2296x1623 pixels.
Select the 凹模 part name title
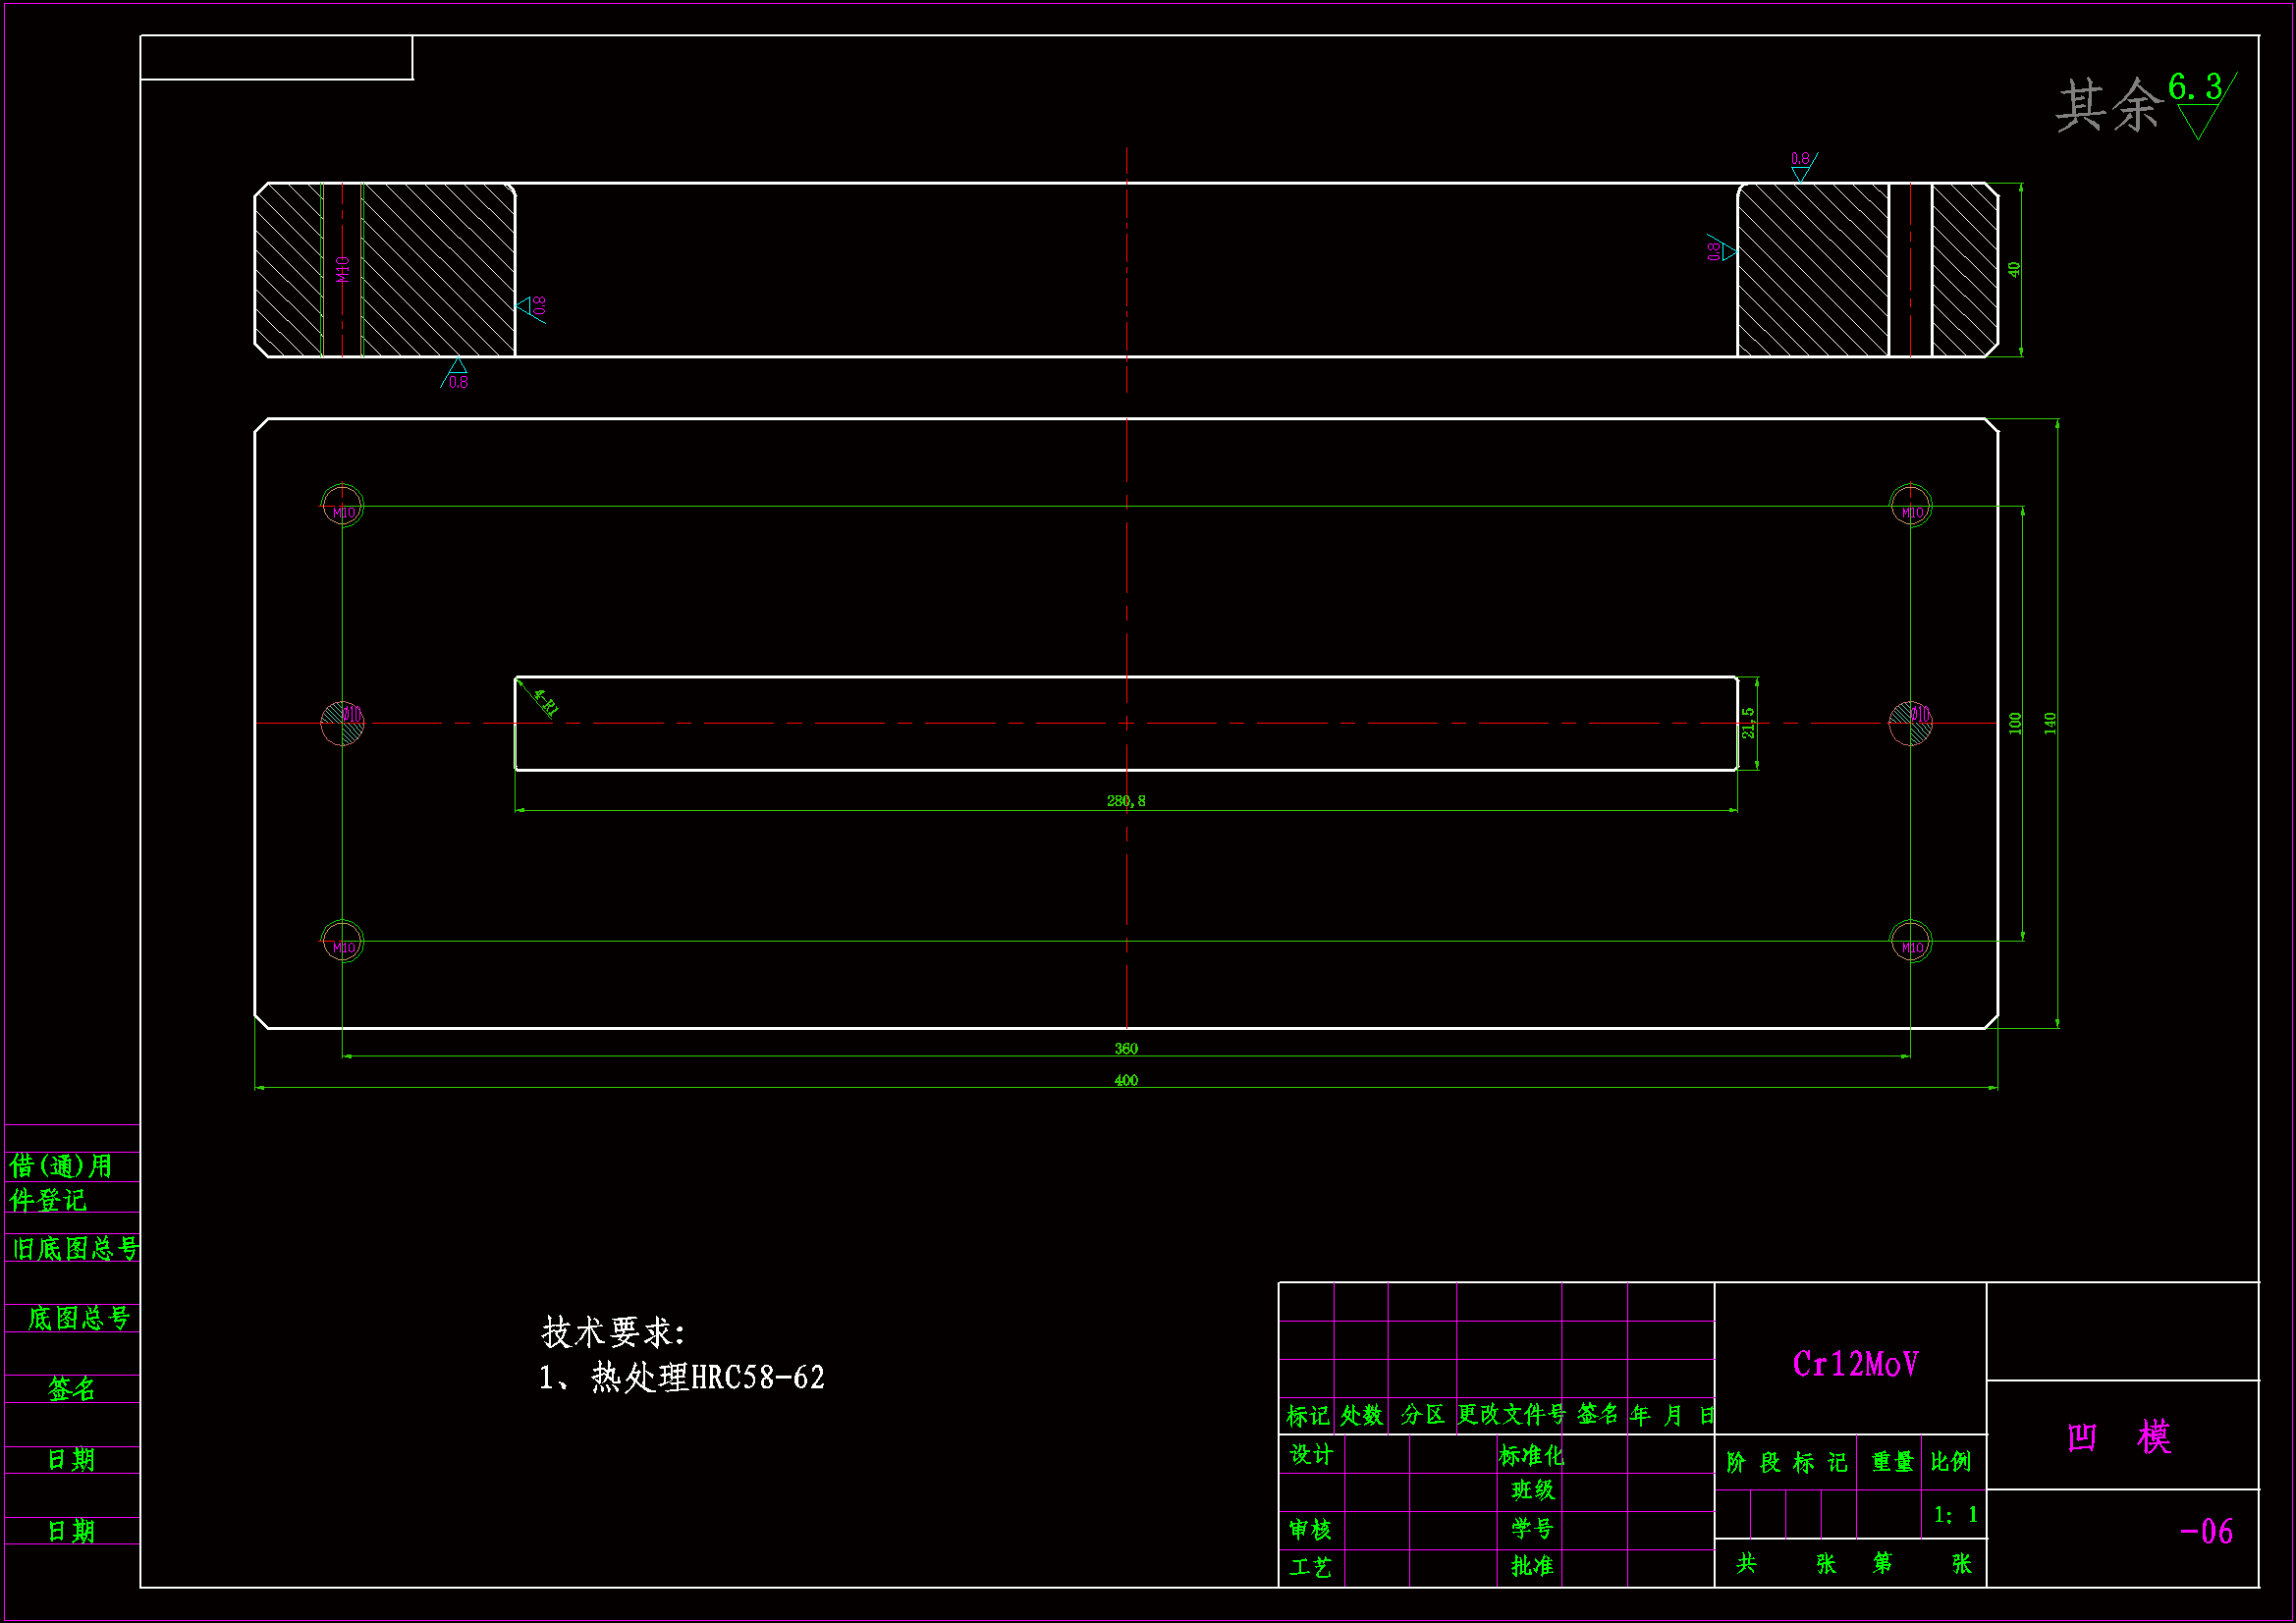coord(2120,1437)
